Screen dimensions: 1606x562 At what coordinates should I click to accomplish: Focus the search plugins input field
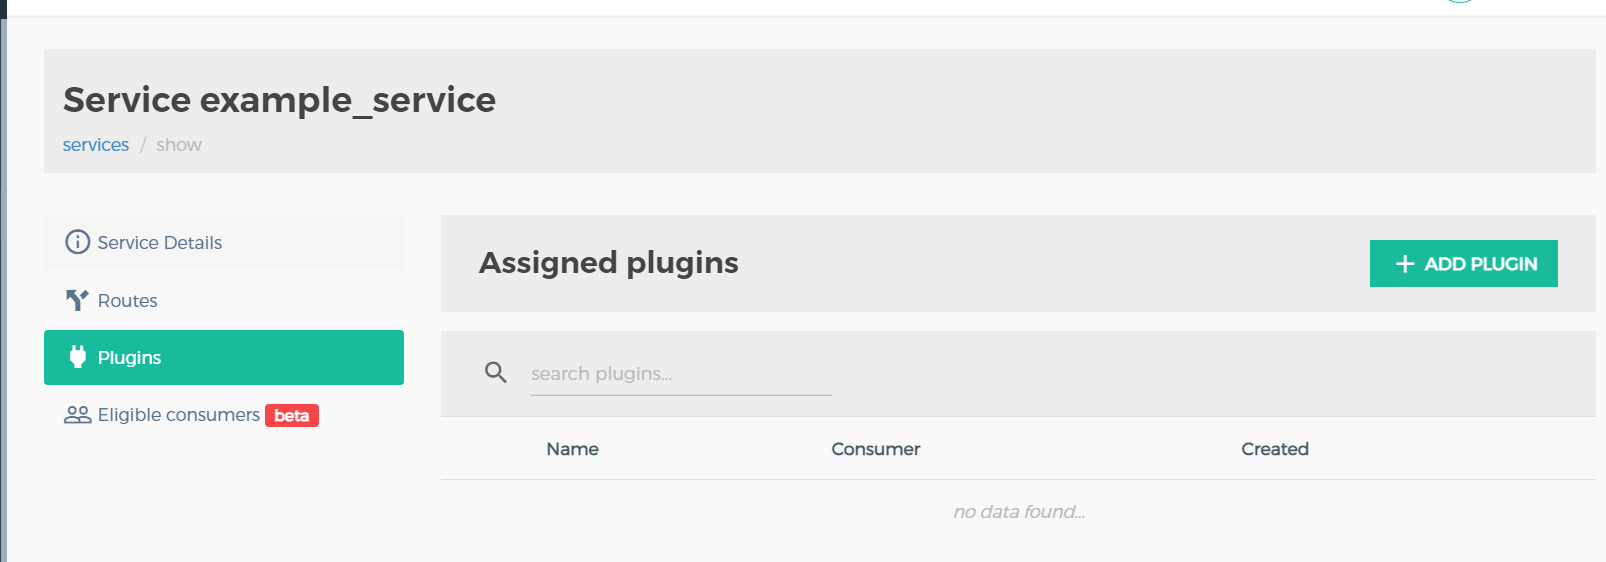[x=680, y=374]
